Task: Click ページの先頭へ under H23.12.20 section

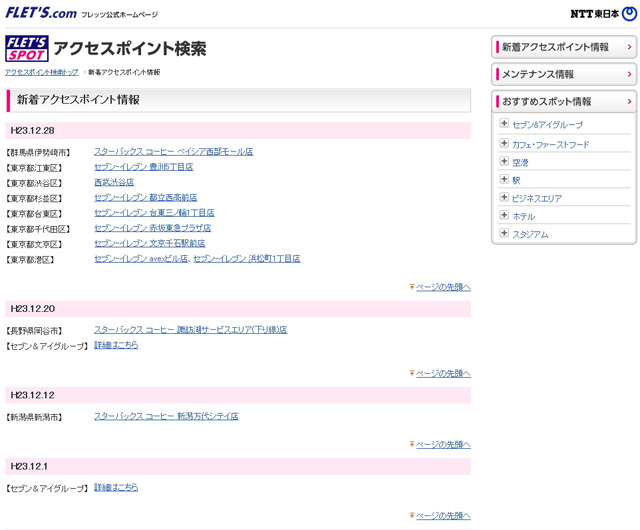Action: pyautogui.click(x=443, y=373)
